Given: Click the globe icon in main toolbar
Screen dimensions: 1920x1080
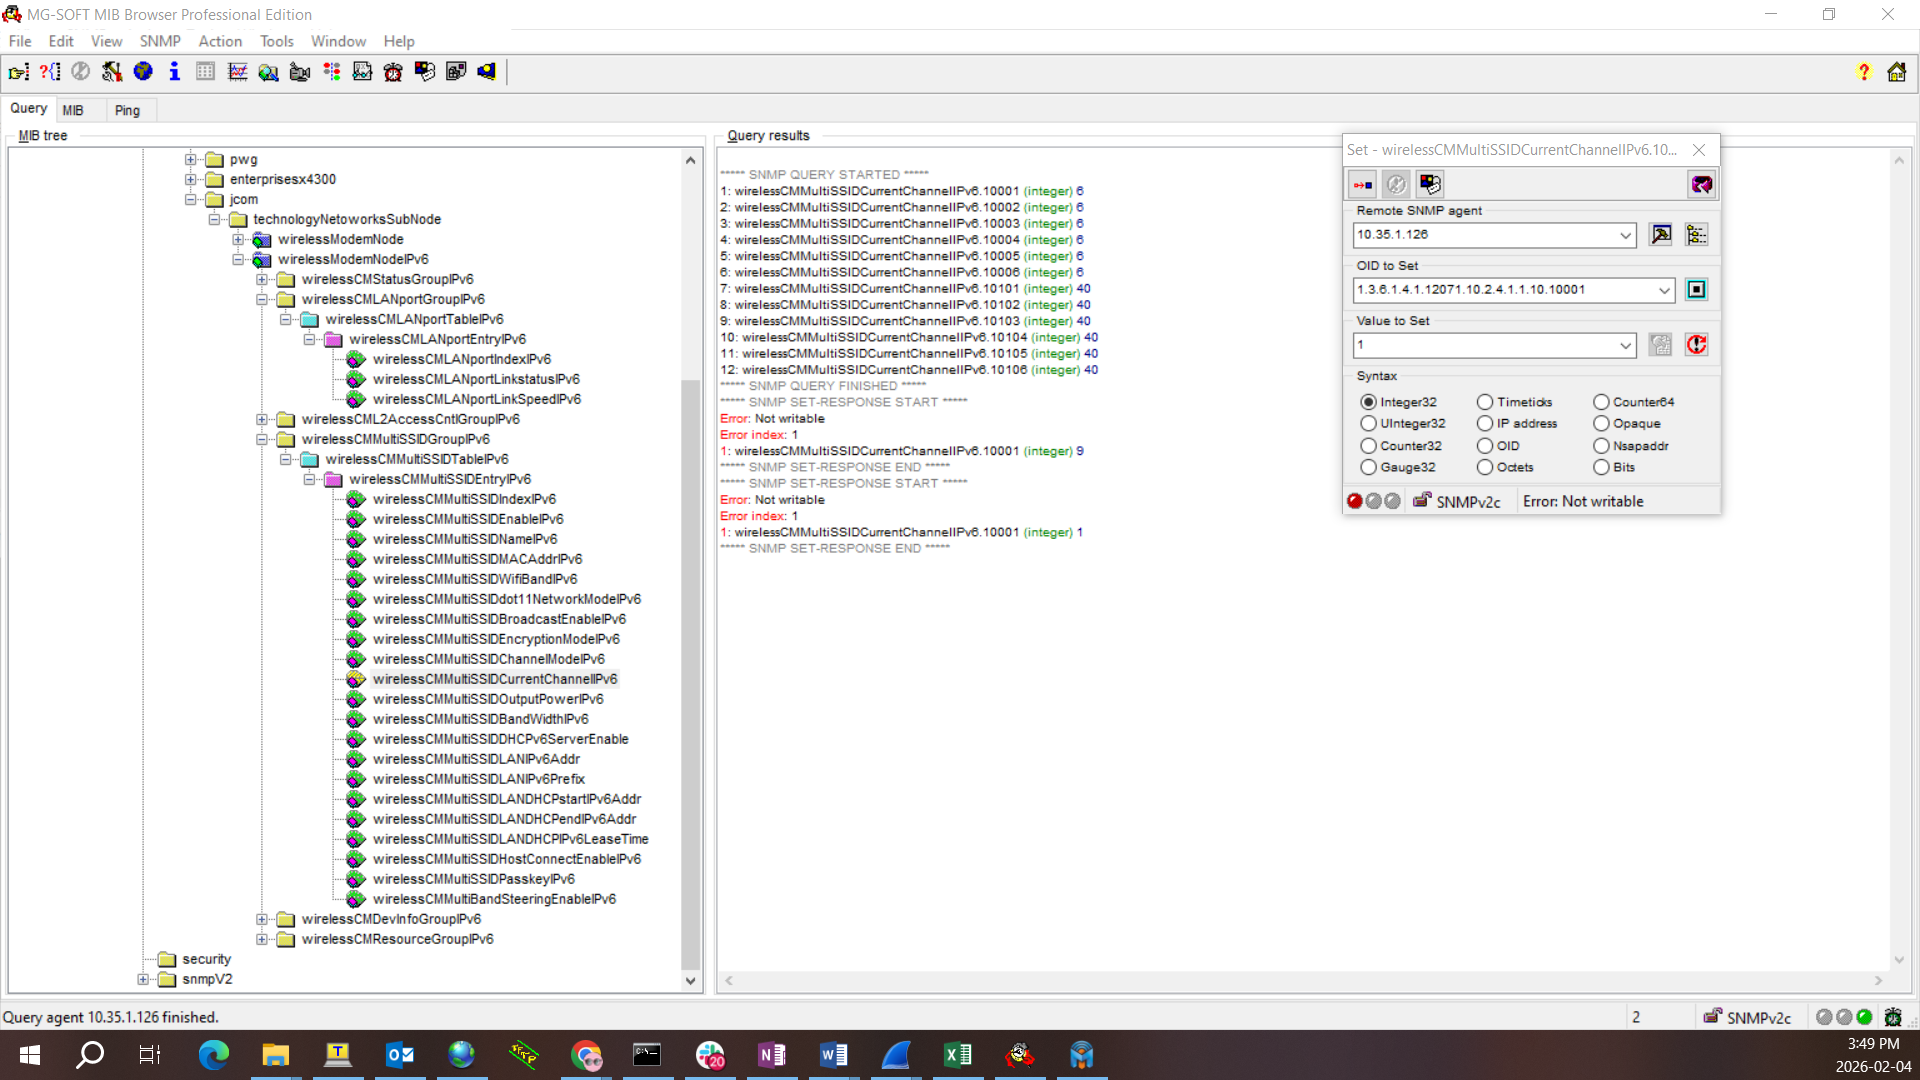Looking at the screenshot, I should click(x=143, y=71).
